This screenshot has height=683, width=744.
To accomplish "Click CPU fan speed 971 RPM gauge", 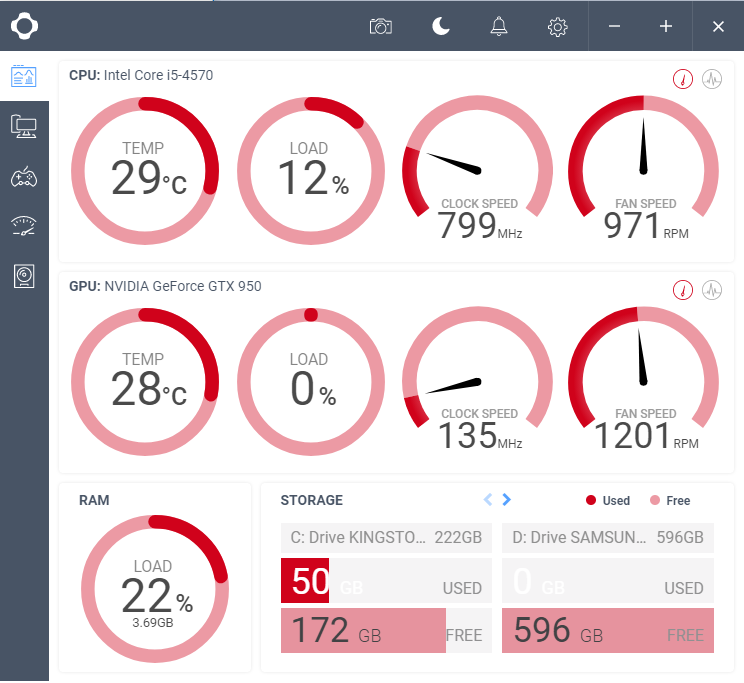I will (x=643, y=168).
